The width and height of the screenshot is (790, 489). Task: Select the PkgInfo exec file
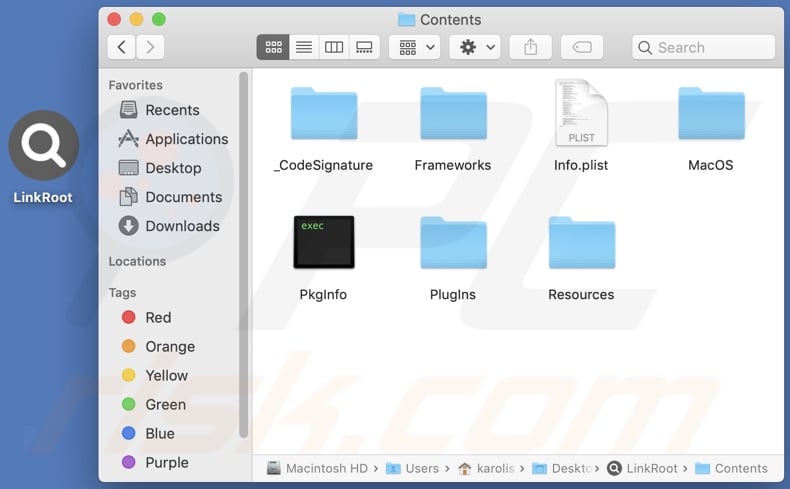(323, 242)
